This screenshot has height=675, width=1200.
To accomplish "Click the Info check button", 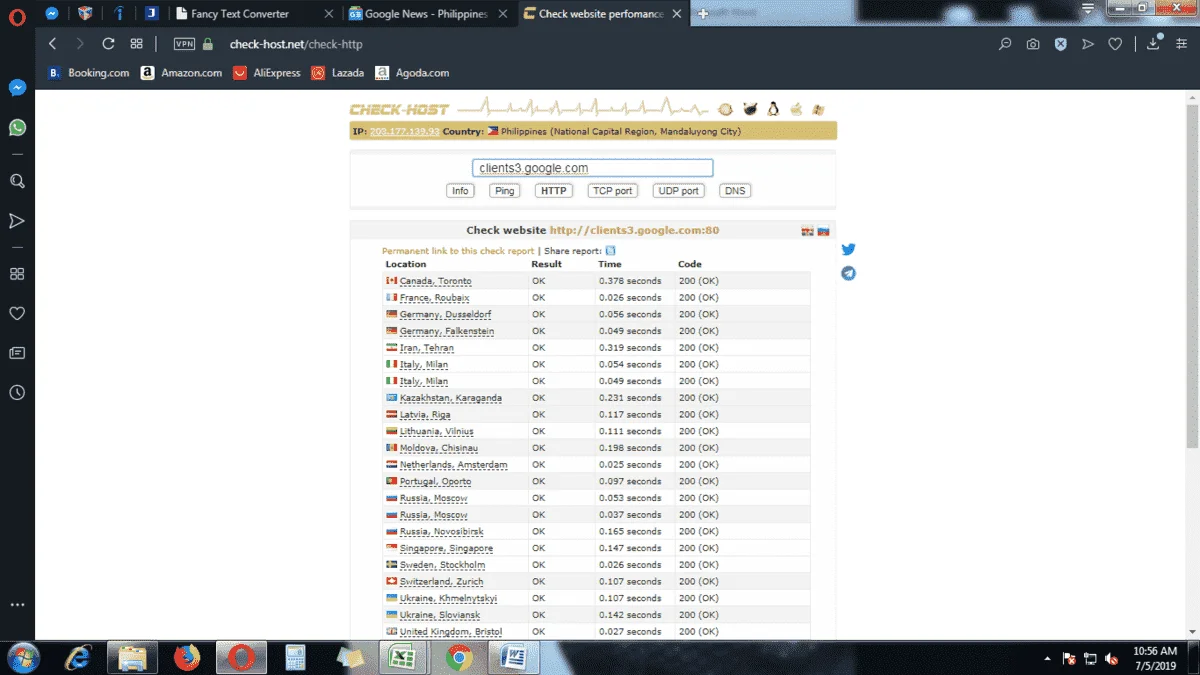I will pyautogui.click(x=460, y=191).
